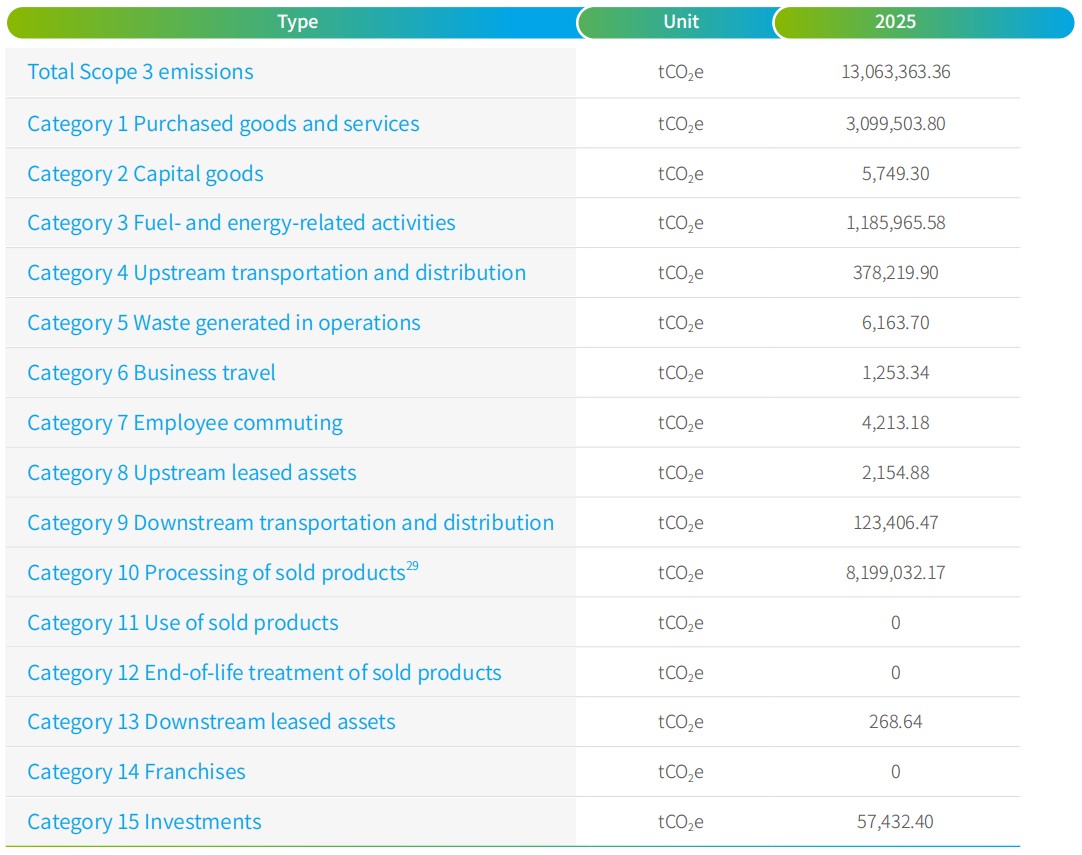The image size is (1082, 855).
Task: Select the Total Scope 3 emissions row label
Action: 140,72
